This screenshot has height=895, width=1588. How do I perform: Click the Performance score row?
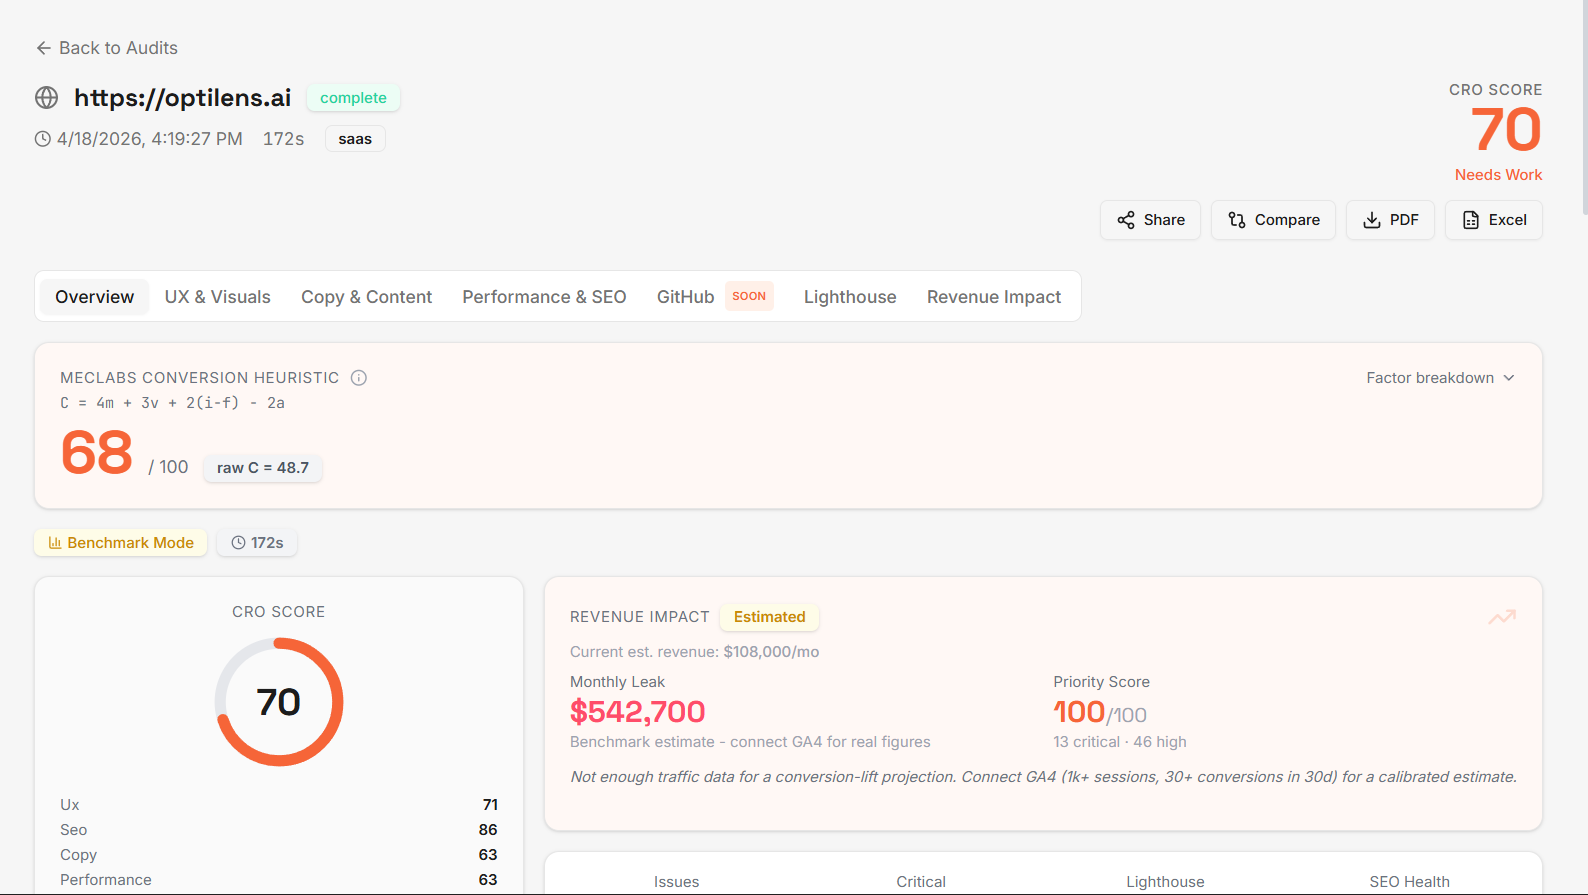point(279,880)
